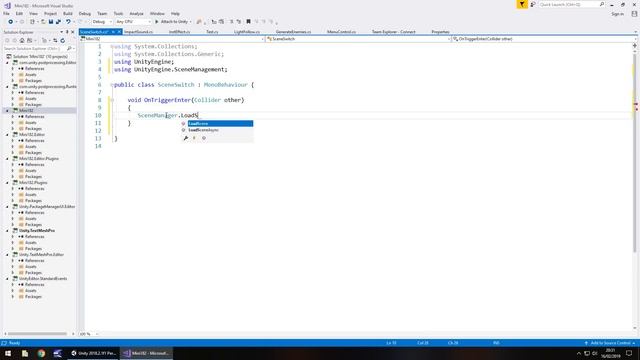This screenshot has height=360, width=640.
Task: Click the wrench icon in IntelliSense popup
Action: [186, 138]
